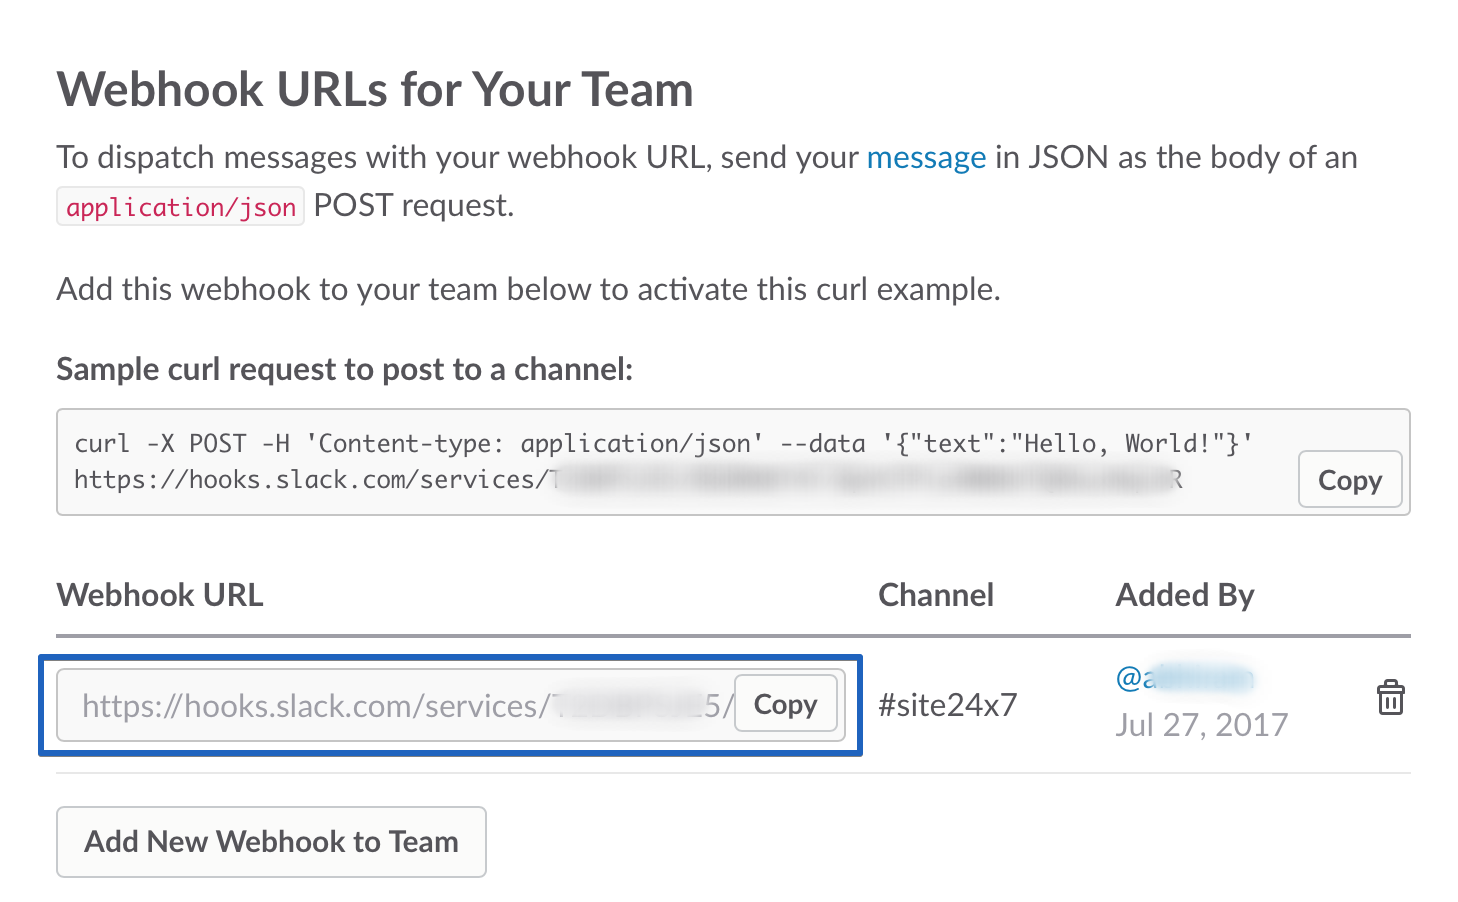The image size is (1458, 902).
Task: Click 'curl -X POST' in the code box
Action: tap(160, 443)
